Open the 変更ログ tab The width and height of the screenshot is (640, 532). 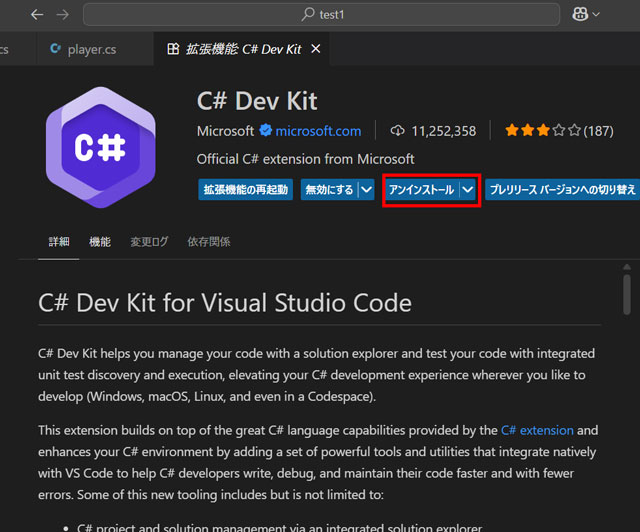pyautogui.click(x=149, y=242)
